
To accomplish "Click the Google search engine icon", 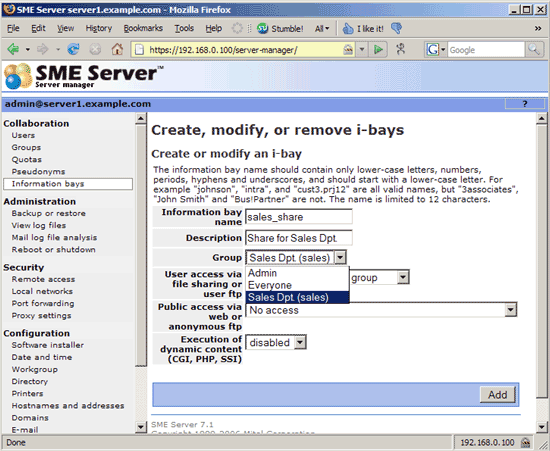I will [x=432, y=50].
